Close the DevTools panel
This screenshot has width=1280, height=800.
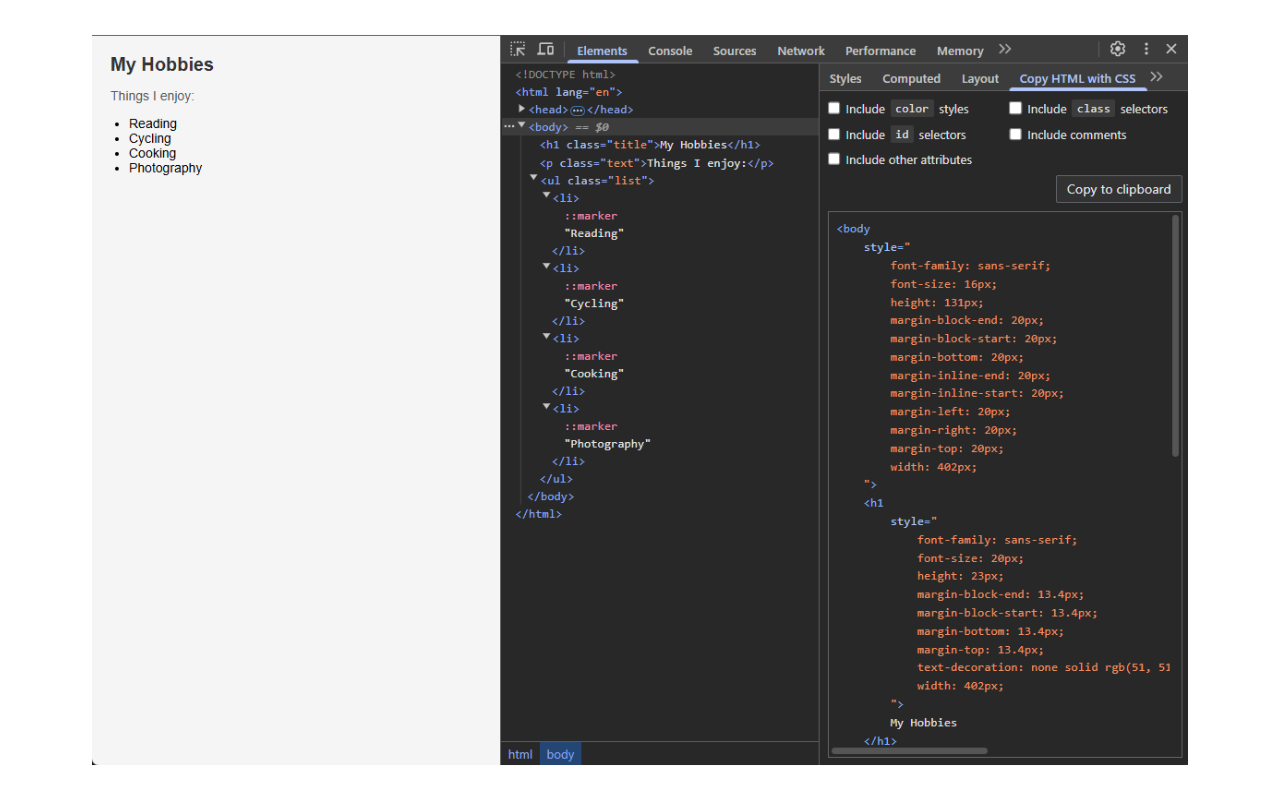point(1171,49)
